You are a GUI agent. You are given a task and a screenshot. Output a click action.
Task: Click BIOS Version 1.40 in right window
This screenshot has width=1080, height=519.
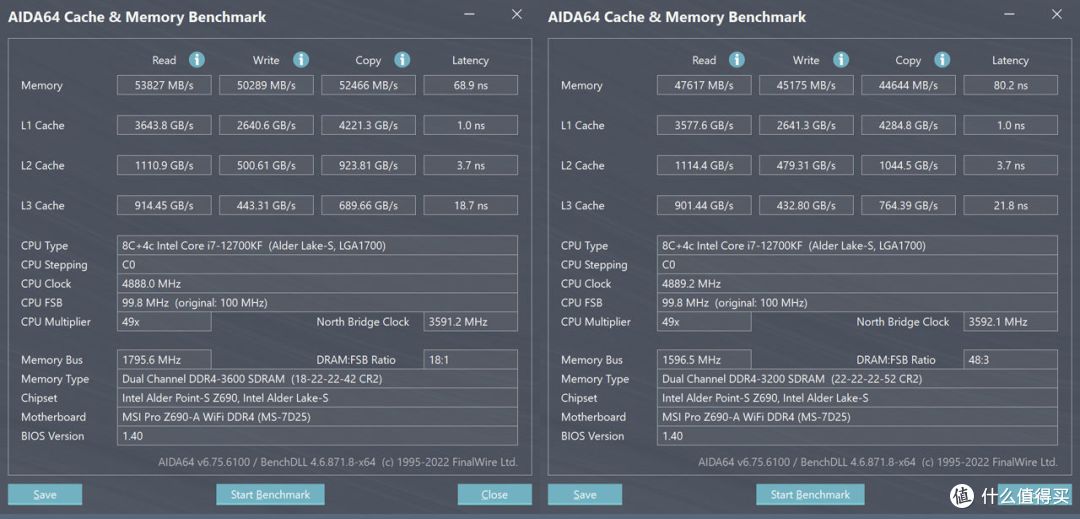point(858,436)
